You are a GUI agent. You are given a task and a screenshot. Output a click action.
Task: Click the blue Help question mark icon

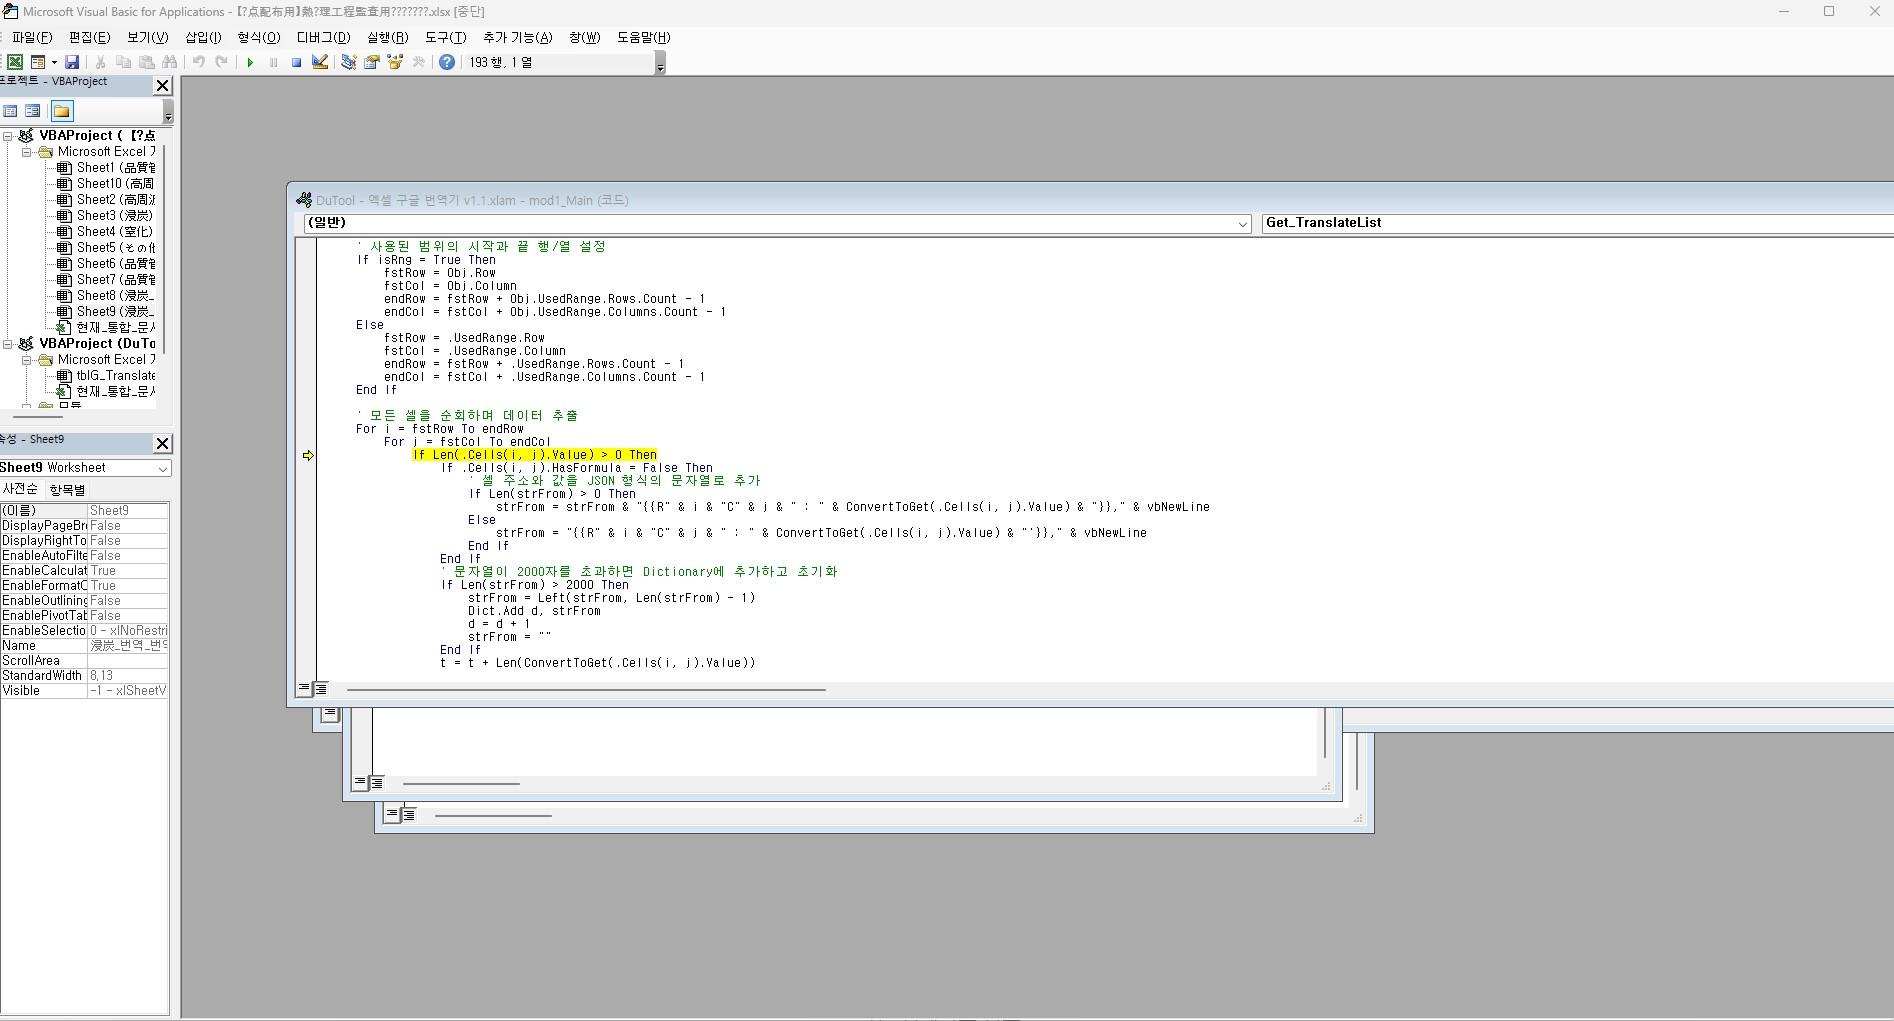(x=447, y=62)
